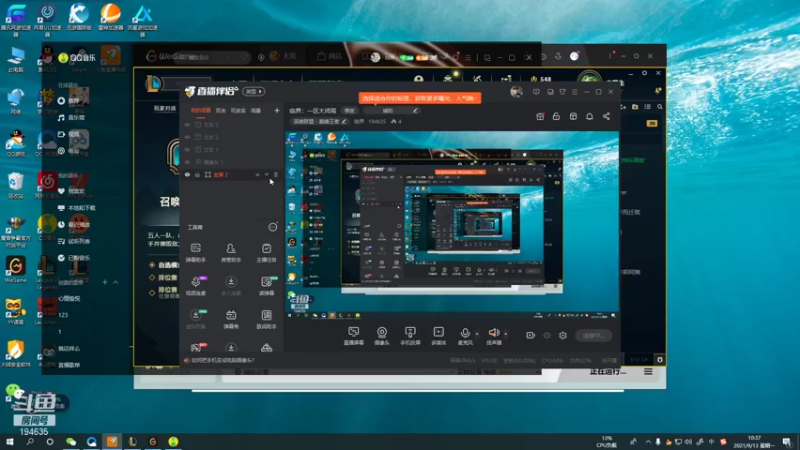Click the orange tag suggestion banner
Image resolution: width=800 pixels, height=450 pixels.
[419, 97]
